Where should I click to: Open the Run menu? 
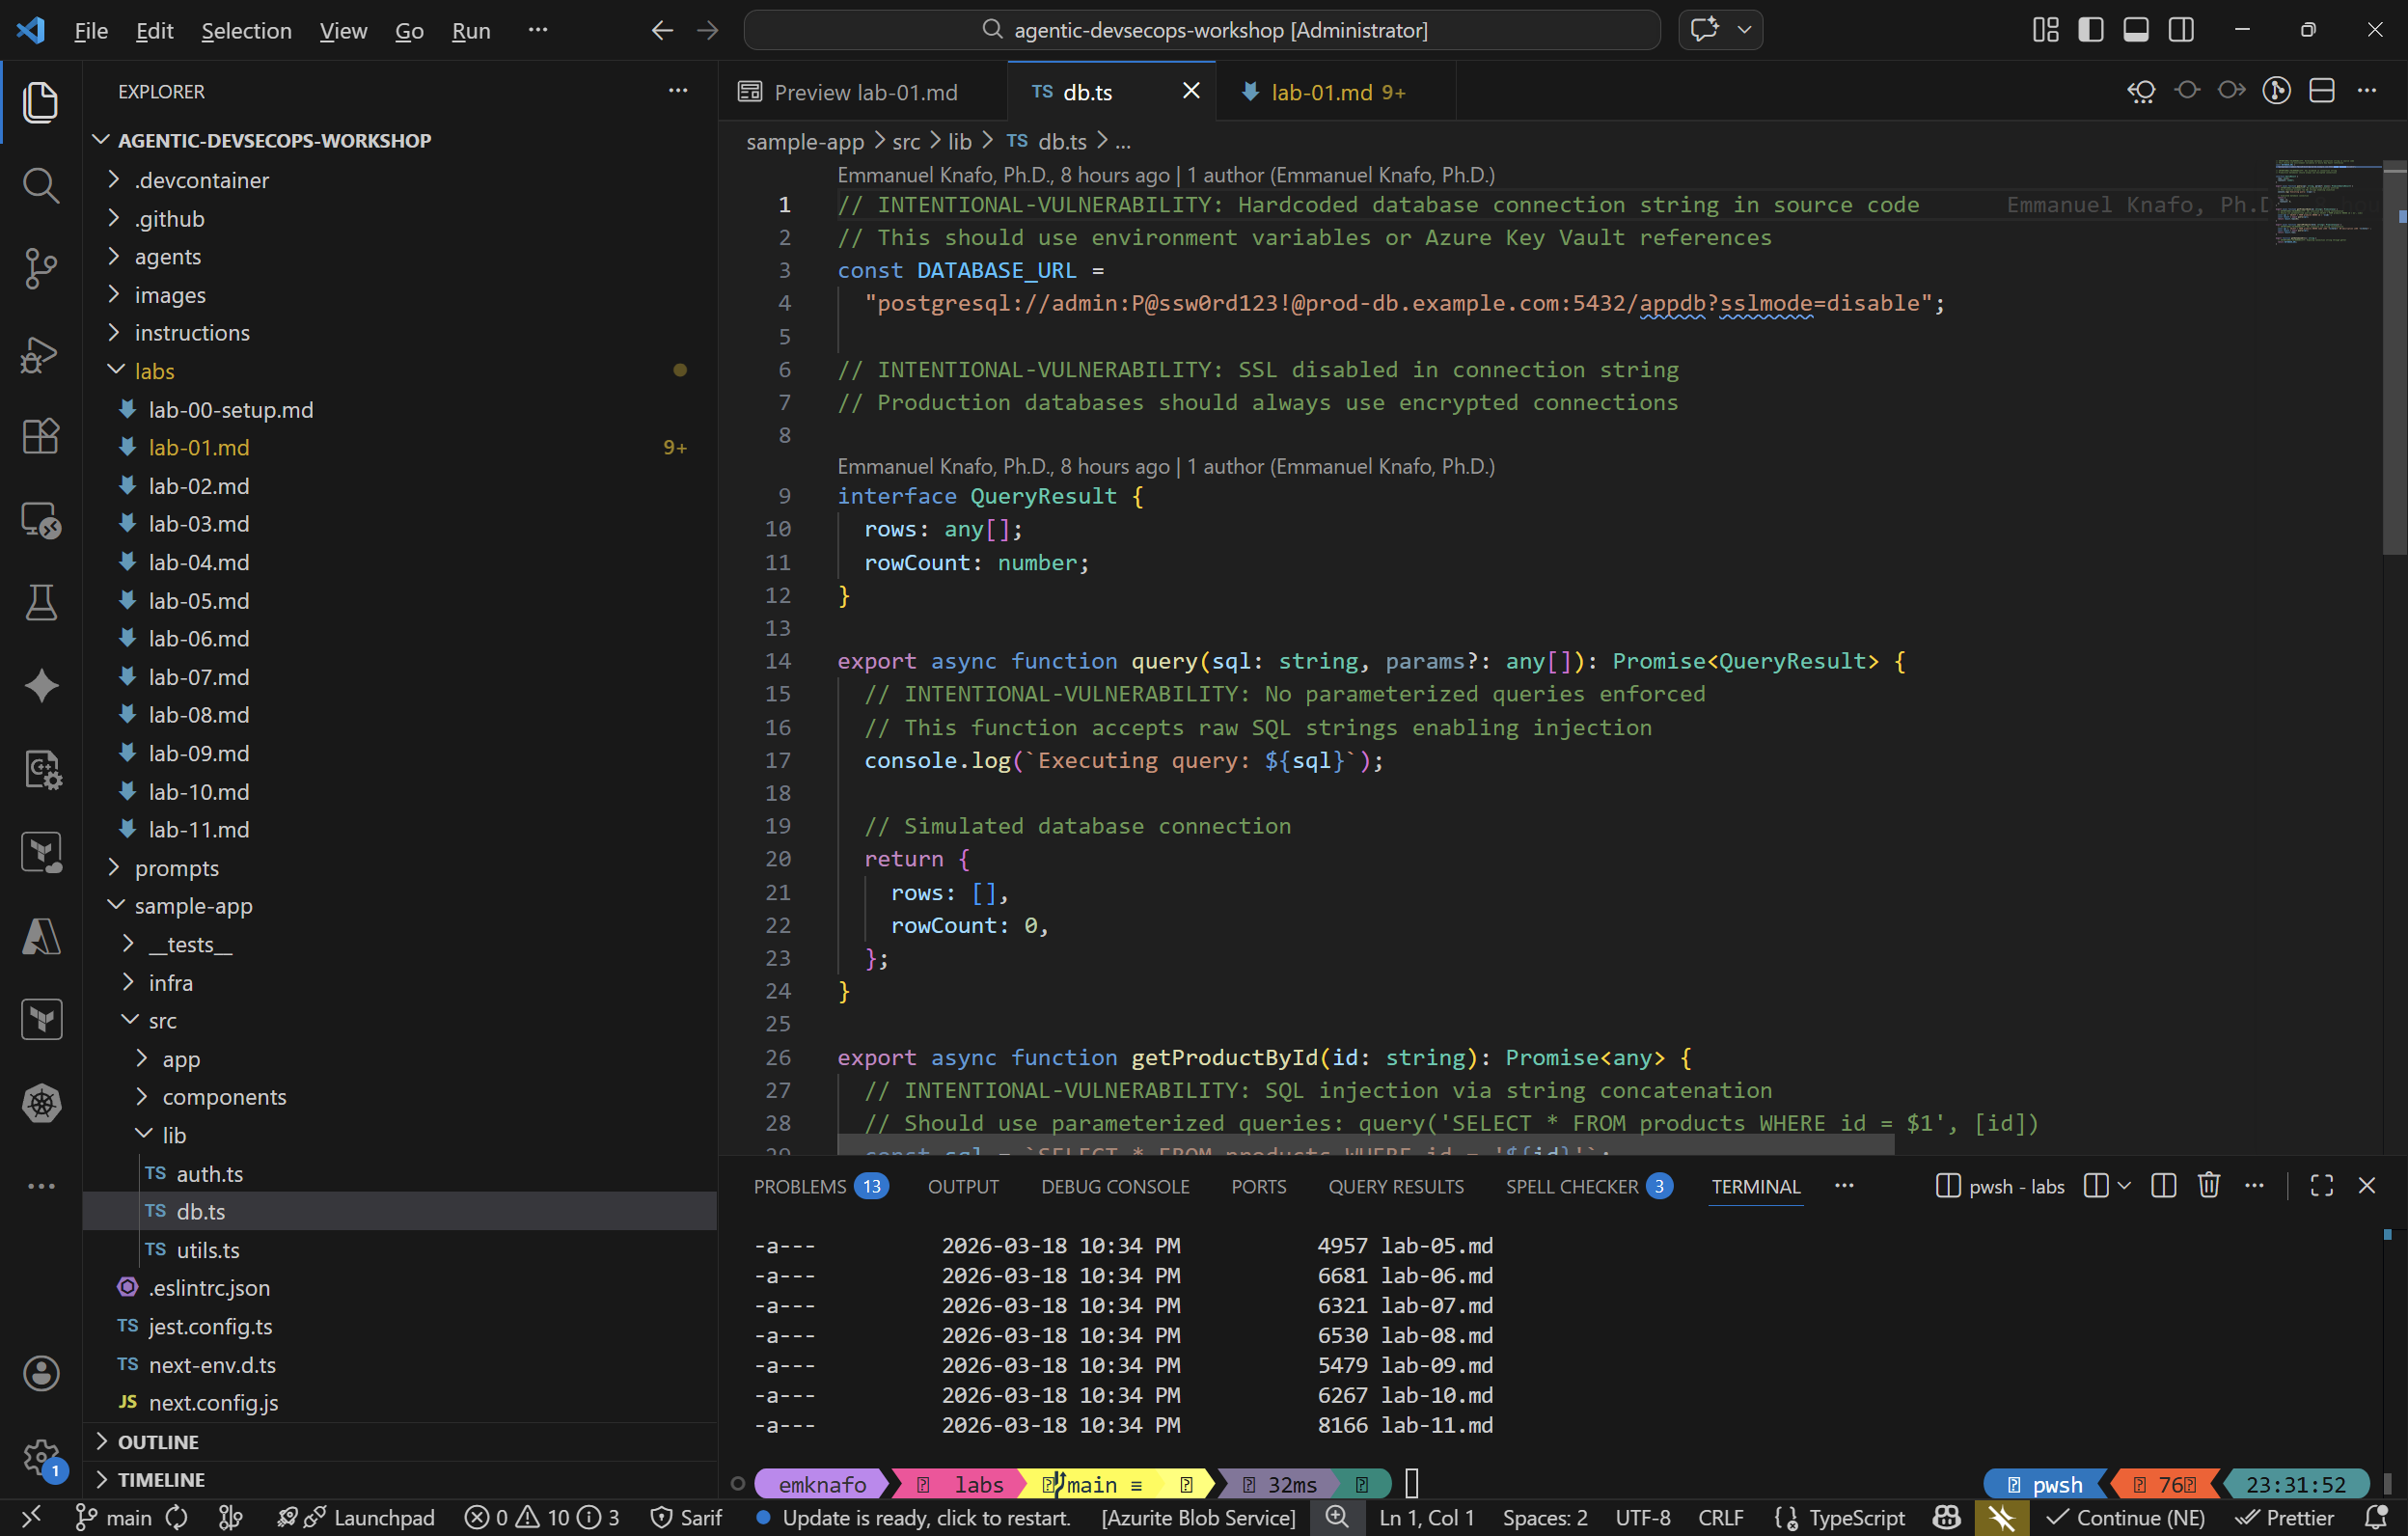[470, 30]
